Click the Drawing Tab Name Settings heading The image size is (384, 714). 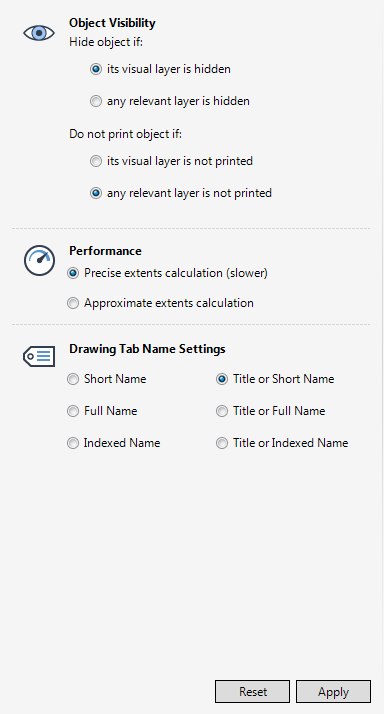click(x=147, y=349)
